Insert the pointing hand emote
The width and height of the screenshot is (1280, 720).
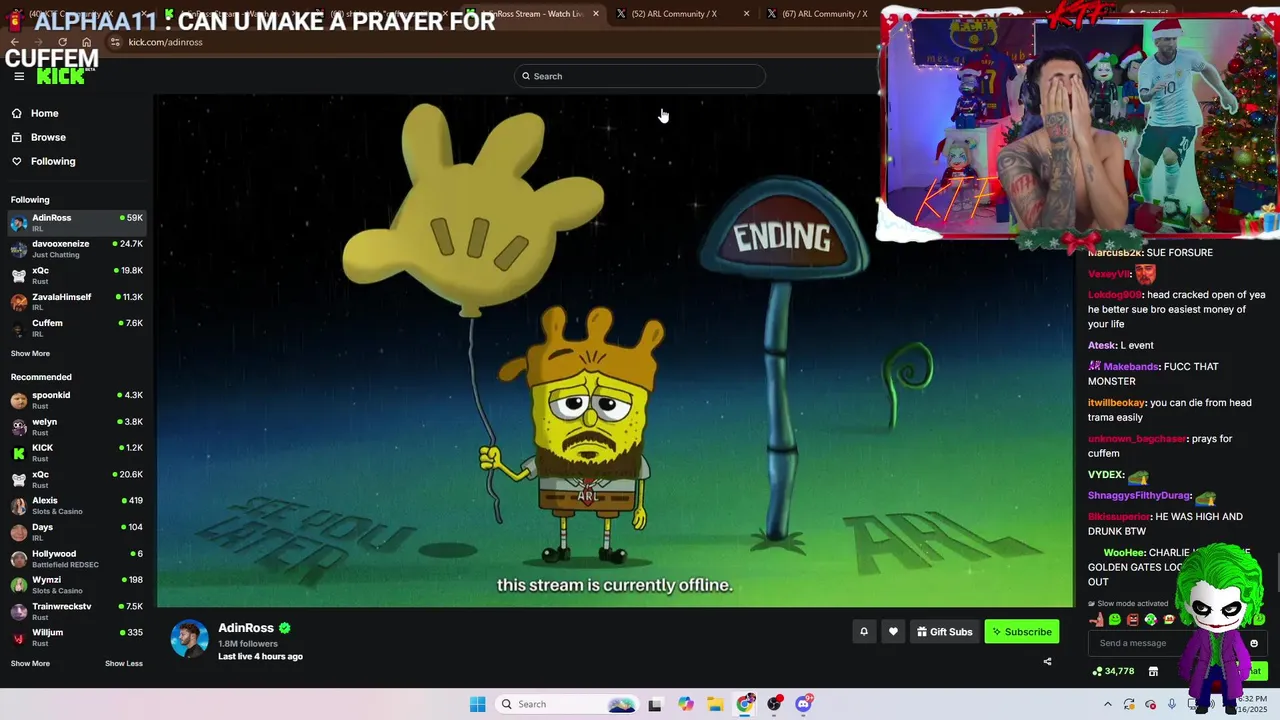pos(1098,619)
